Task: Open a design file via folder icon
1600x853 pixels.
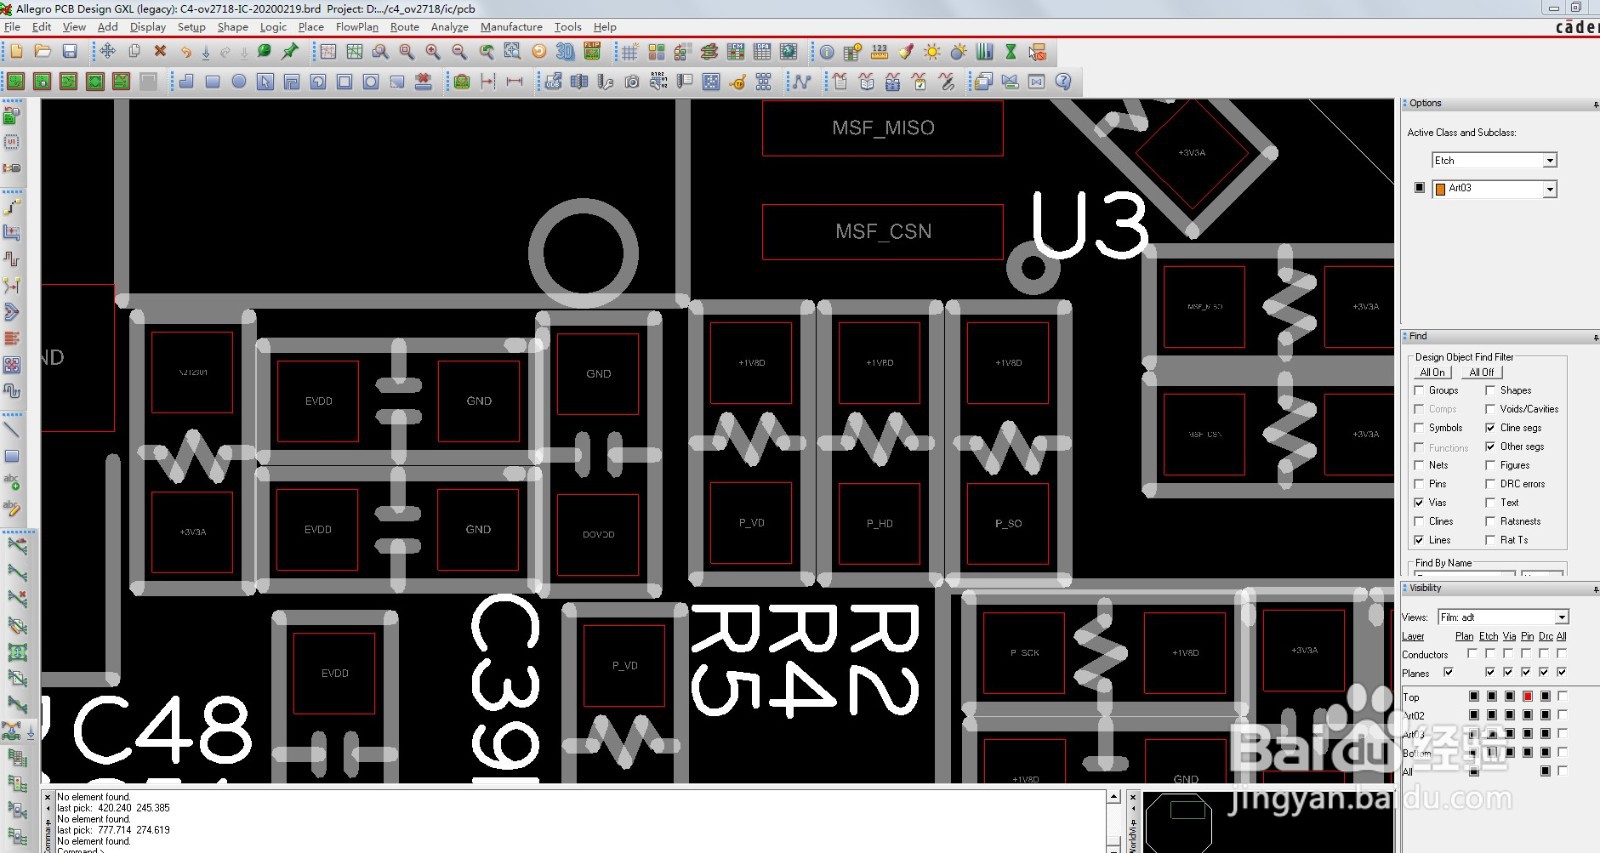Action: tap(43, 51)
